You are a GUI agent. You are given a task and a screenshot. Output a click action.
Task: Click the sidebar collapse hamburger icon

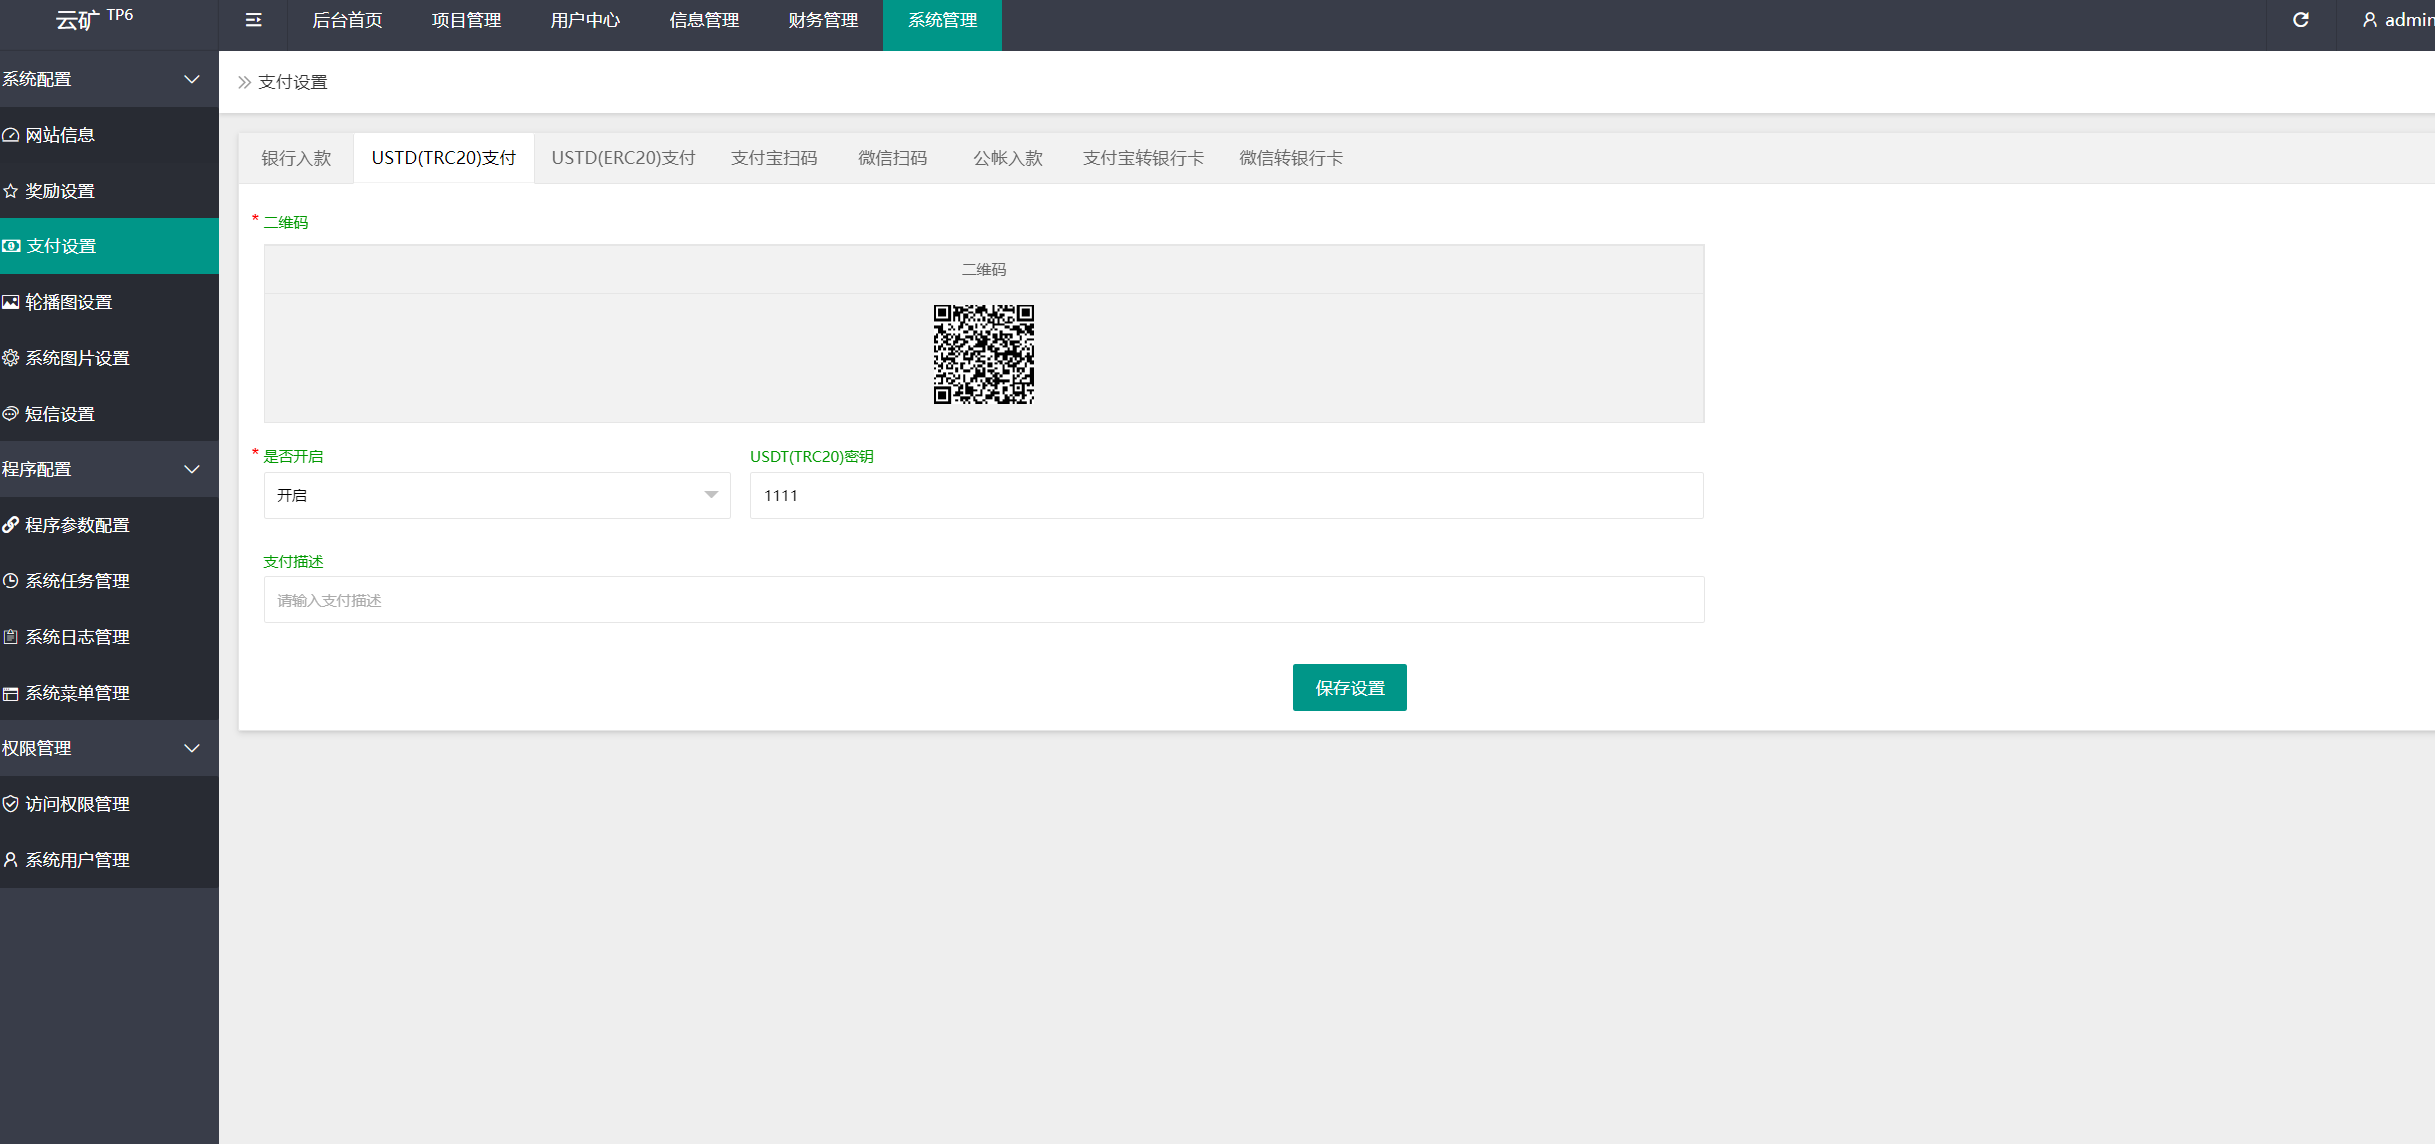click(253, 20)
